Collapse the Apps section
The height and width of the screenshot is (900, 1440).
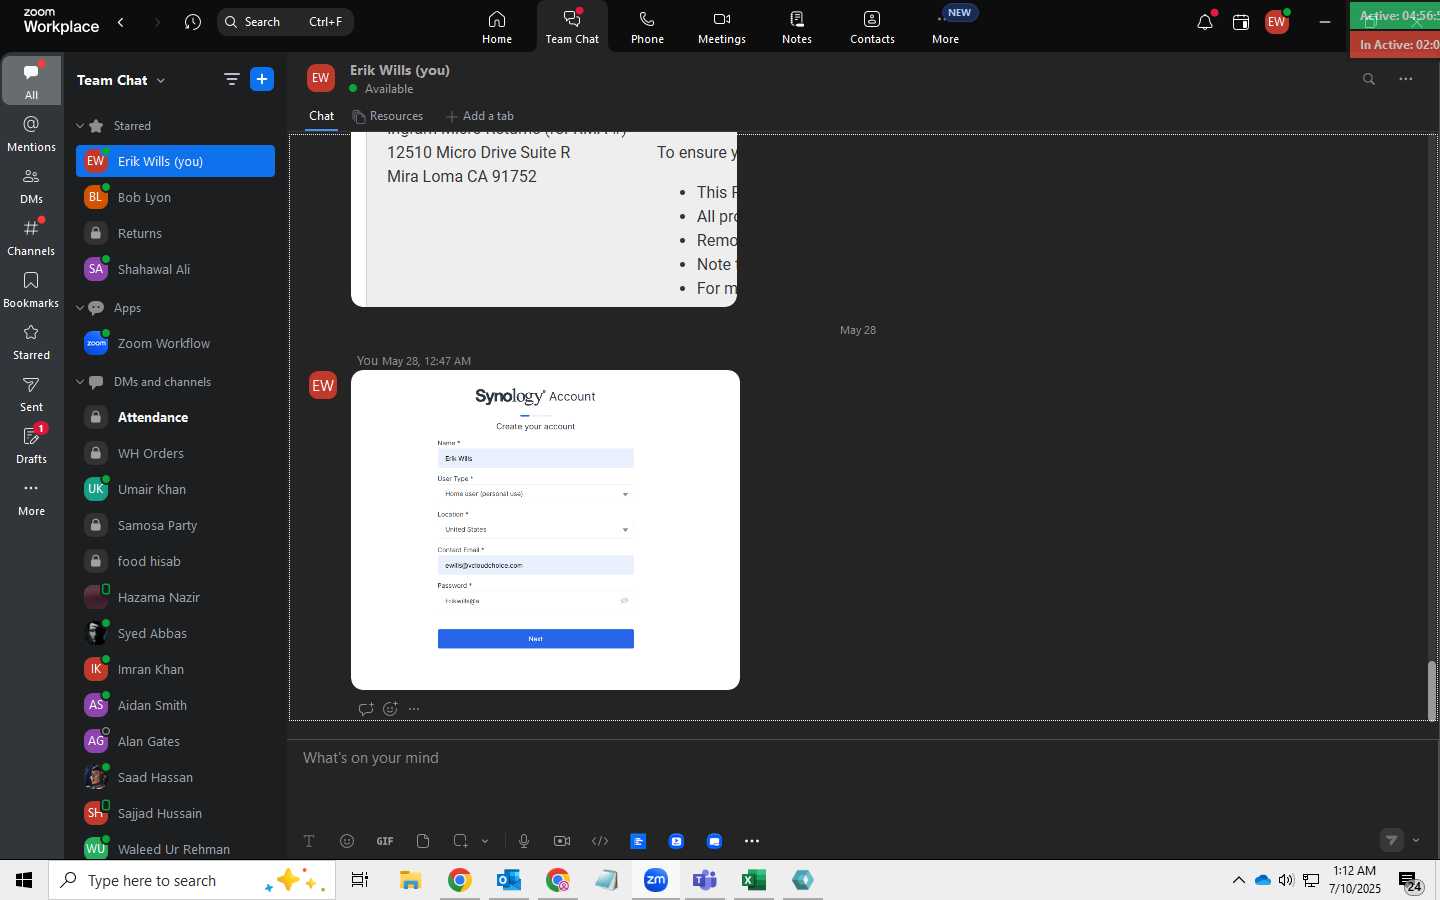[x=80, y=308]
